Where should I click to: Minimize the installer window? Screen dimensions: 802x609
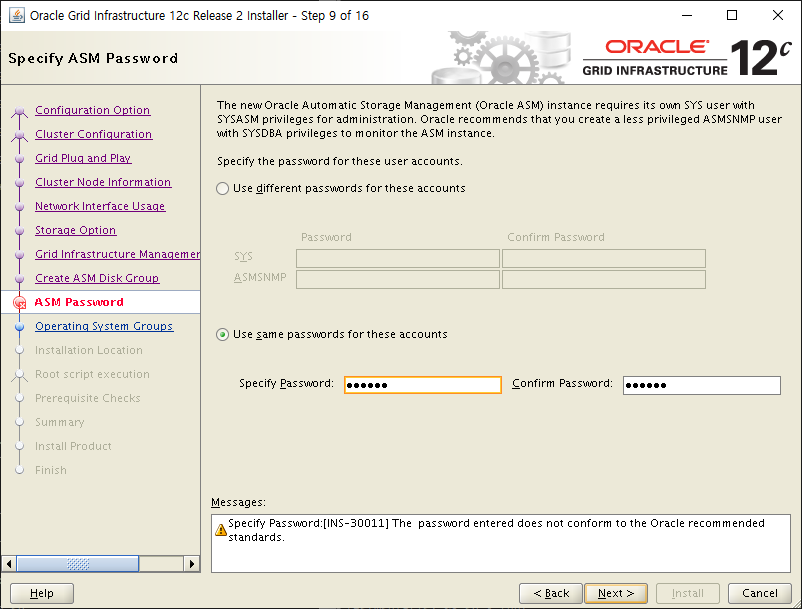tap(687, 15)
